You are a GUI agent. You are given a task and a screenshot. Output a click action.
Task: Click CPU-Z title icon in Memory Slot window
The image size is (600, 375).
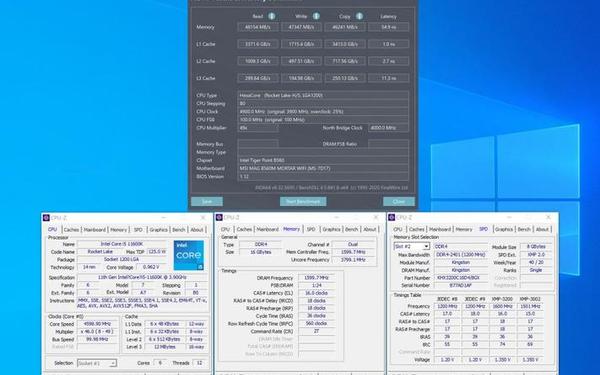391,217
